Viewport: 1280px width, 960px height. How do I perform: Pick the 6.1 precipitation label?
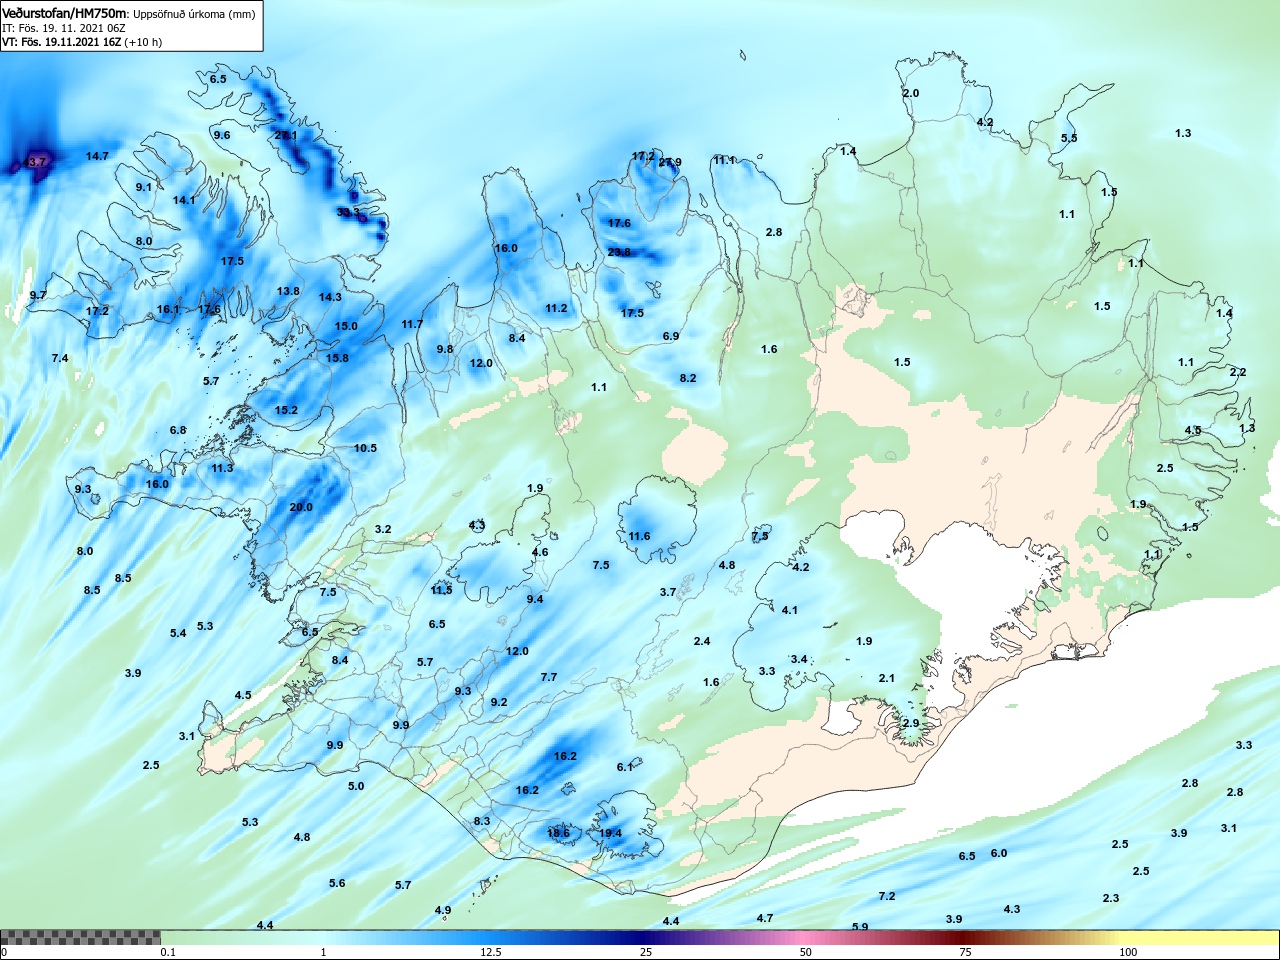click(x=625, y=767)
